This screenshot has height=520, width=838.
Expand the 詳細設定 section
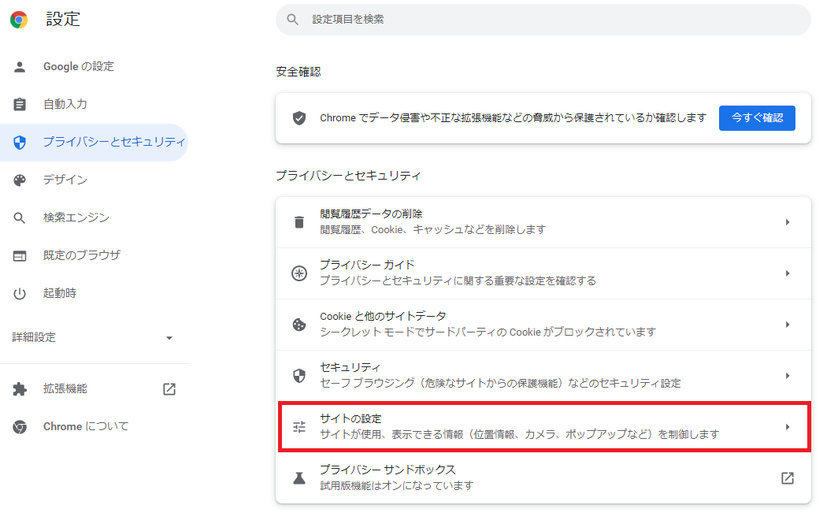[169, 338]
